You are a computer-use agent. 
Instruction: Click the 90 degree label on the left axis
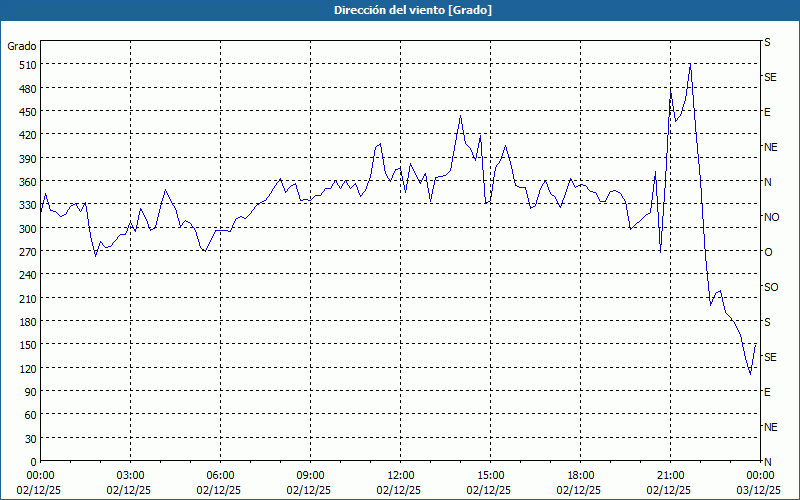pyautogui.click(x=28, y=392)
